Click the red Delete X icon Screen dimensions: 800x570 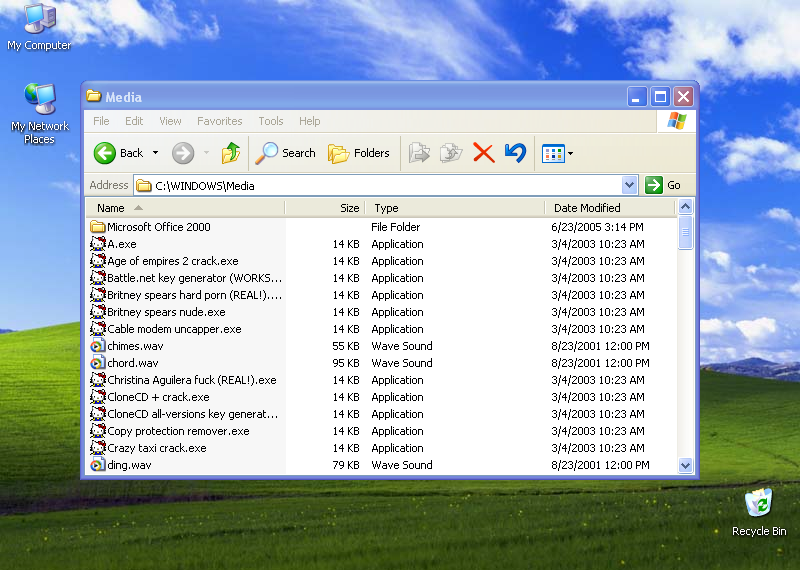point(484,153)
